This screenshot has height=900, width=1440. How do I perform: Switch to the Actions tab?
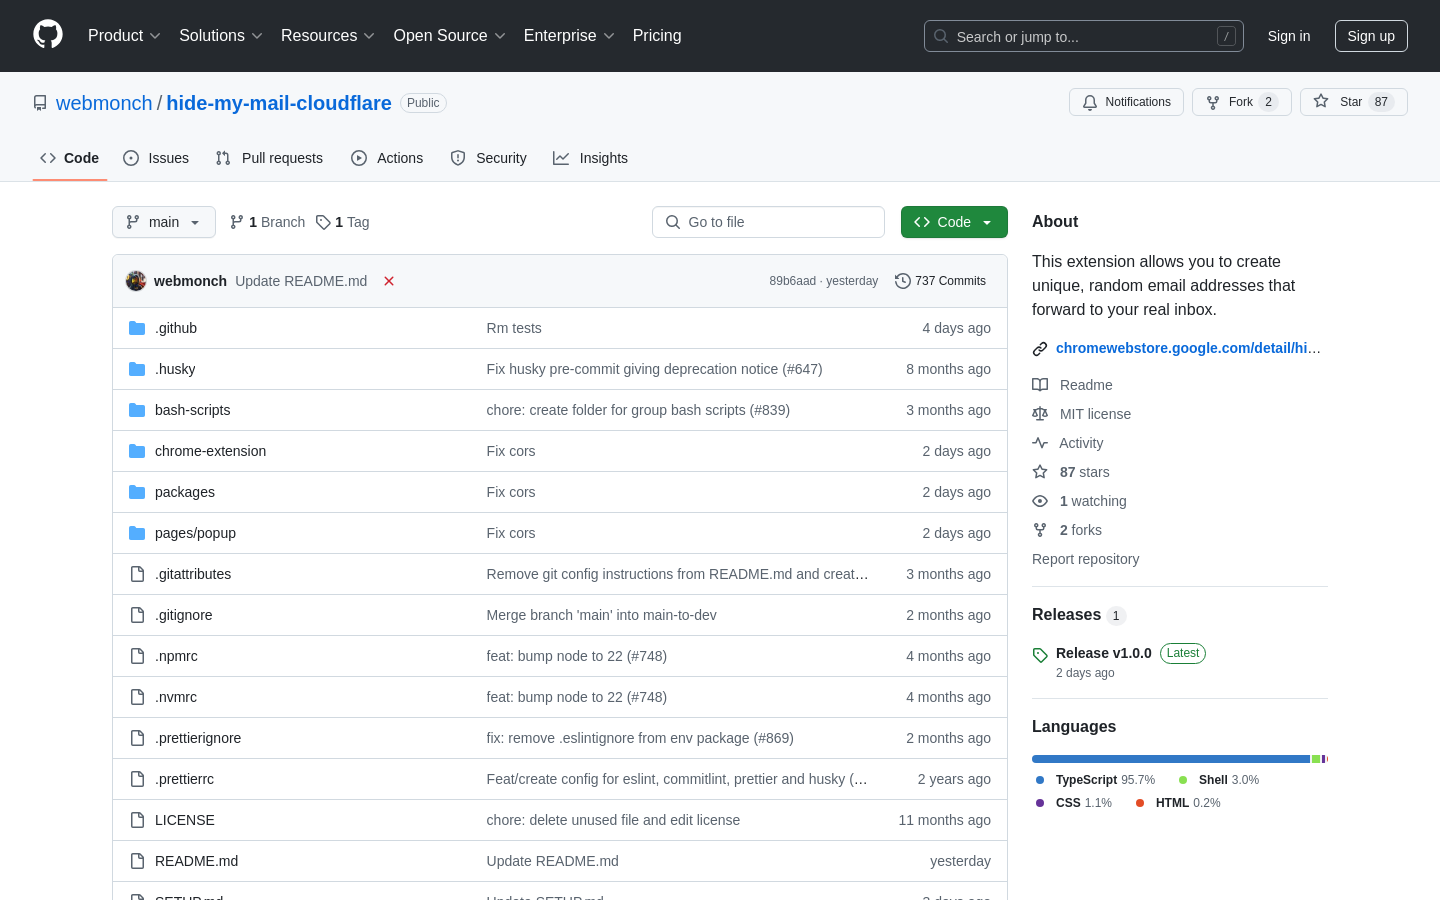pyautogui.click(x=387, y=158)
